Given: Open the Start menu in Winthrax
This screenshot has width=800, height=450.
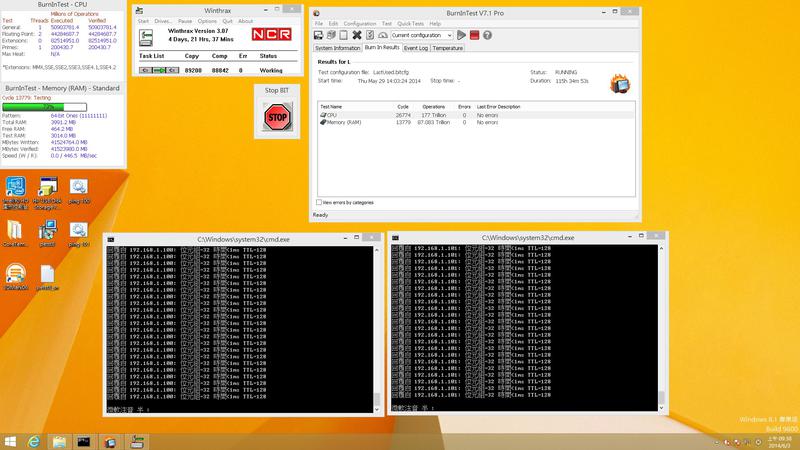Looking at the screenshot, I should coord(143,21).
